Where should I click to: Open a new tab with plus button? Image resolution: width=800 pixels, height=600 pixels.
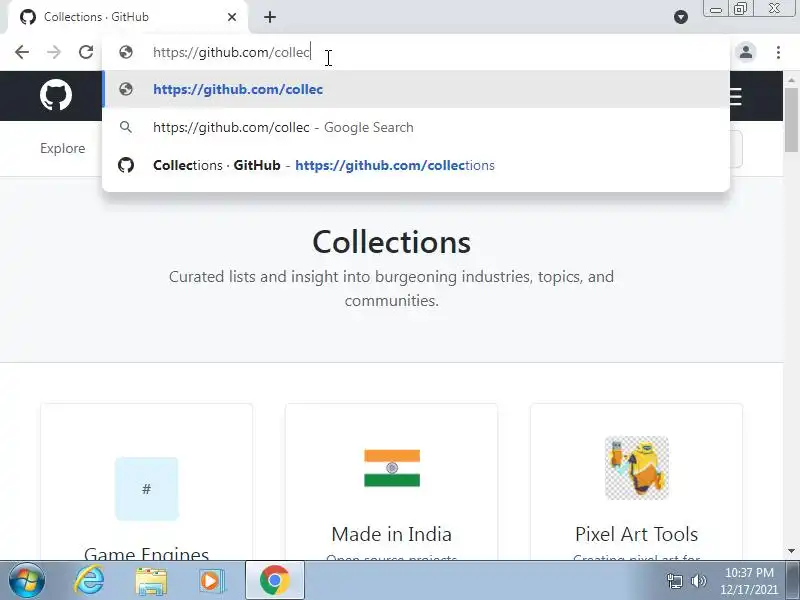[x=270, y=17]
